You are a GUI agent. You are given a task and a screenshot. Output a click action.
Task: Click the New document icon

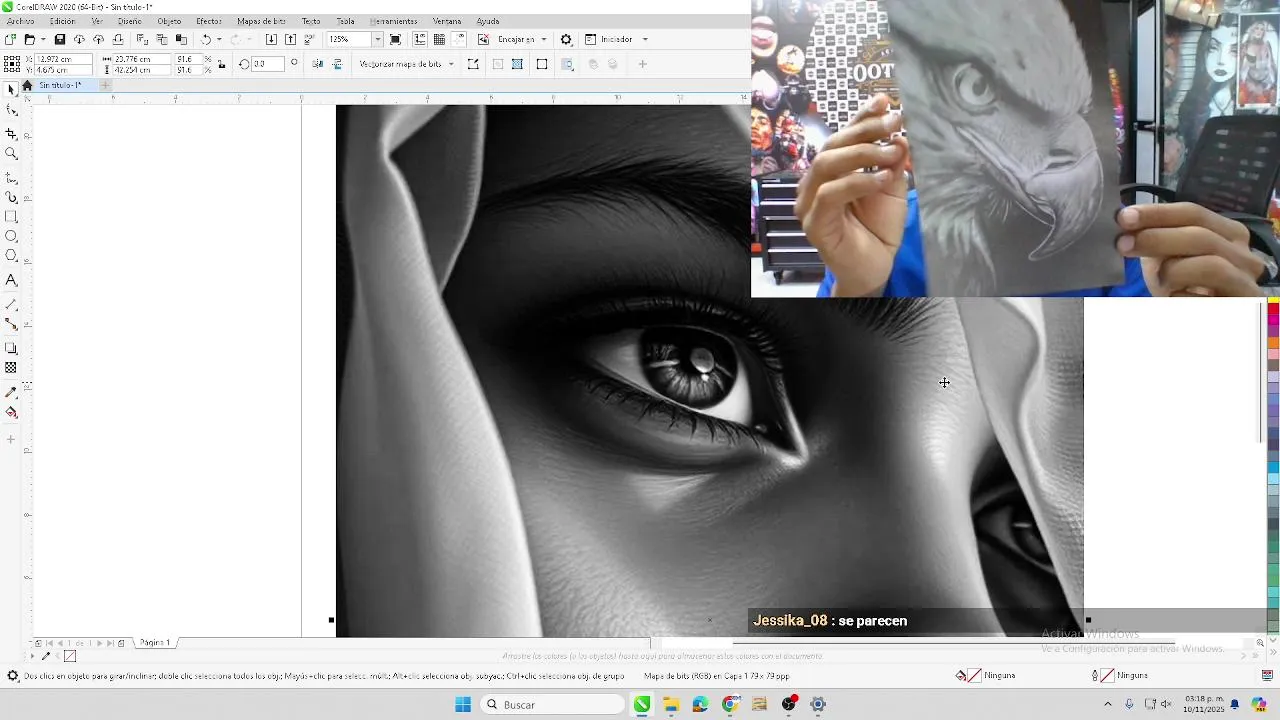[10, 39]
